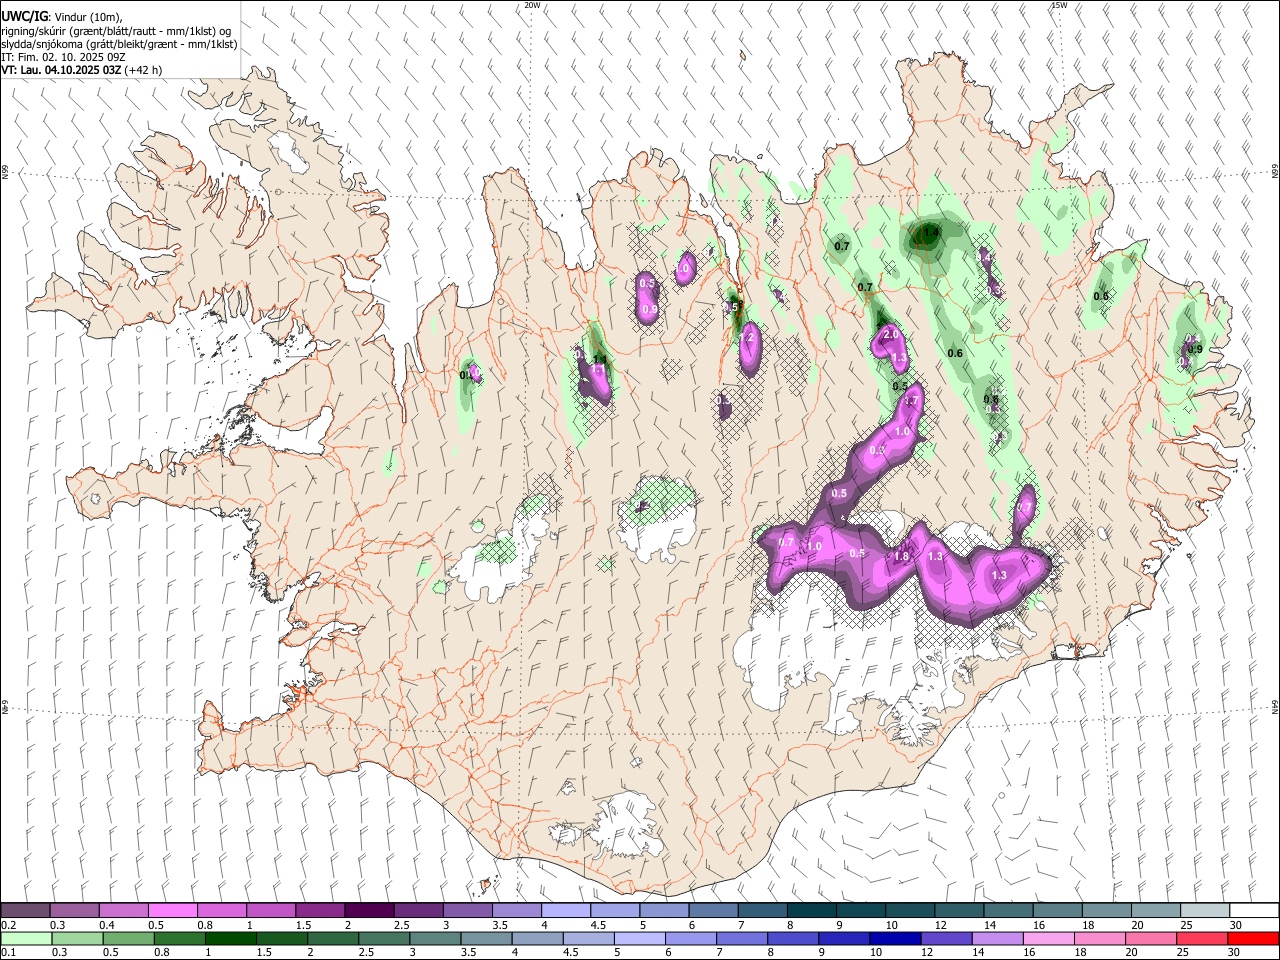Viewport: 1280px width, 960px height.
Task: Click the 15W longitude label at the top
Action: tap(1059, 5)
